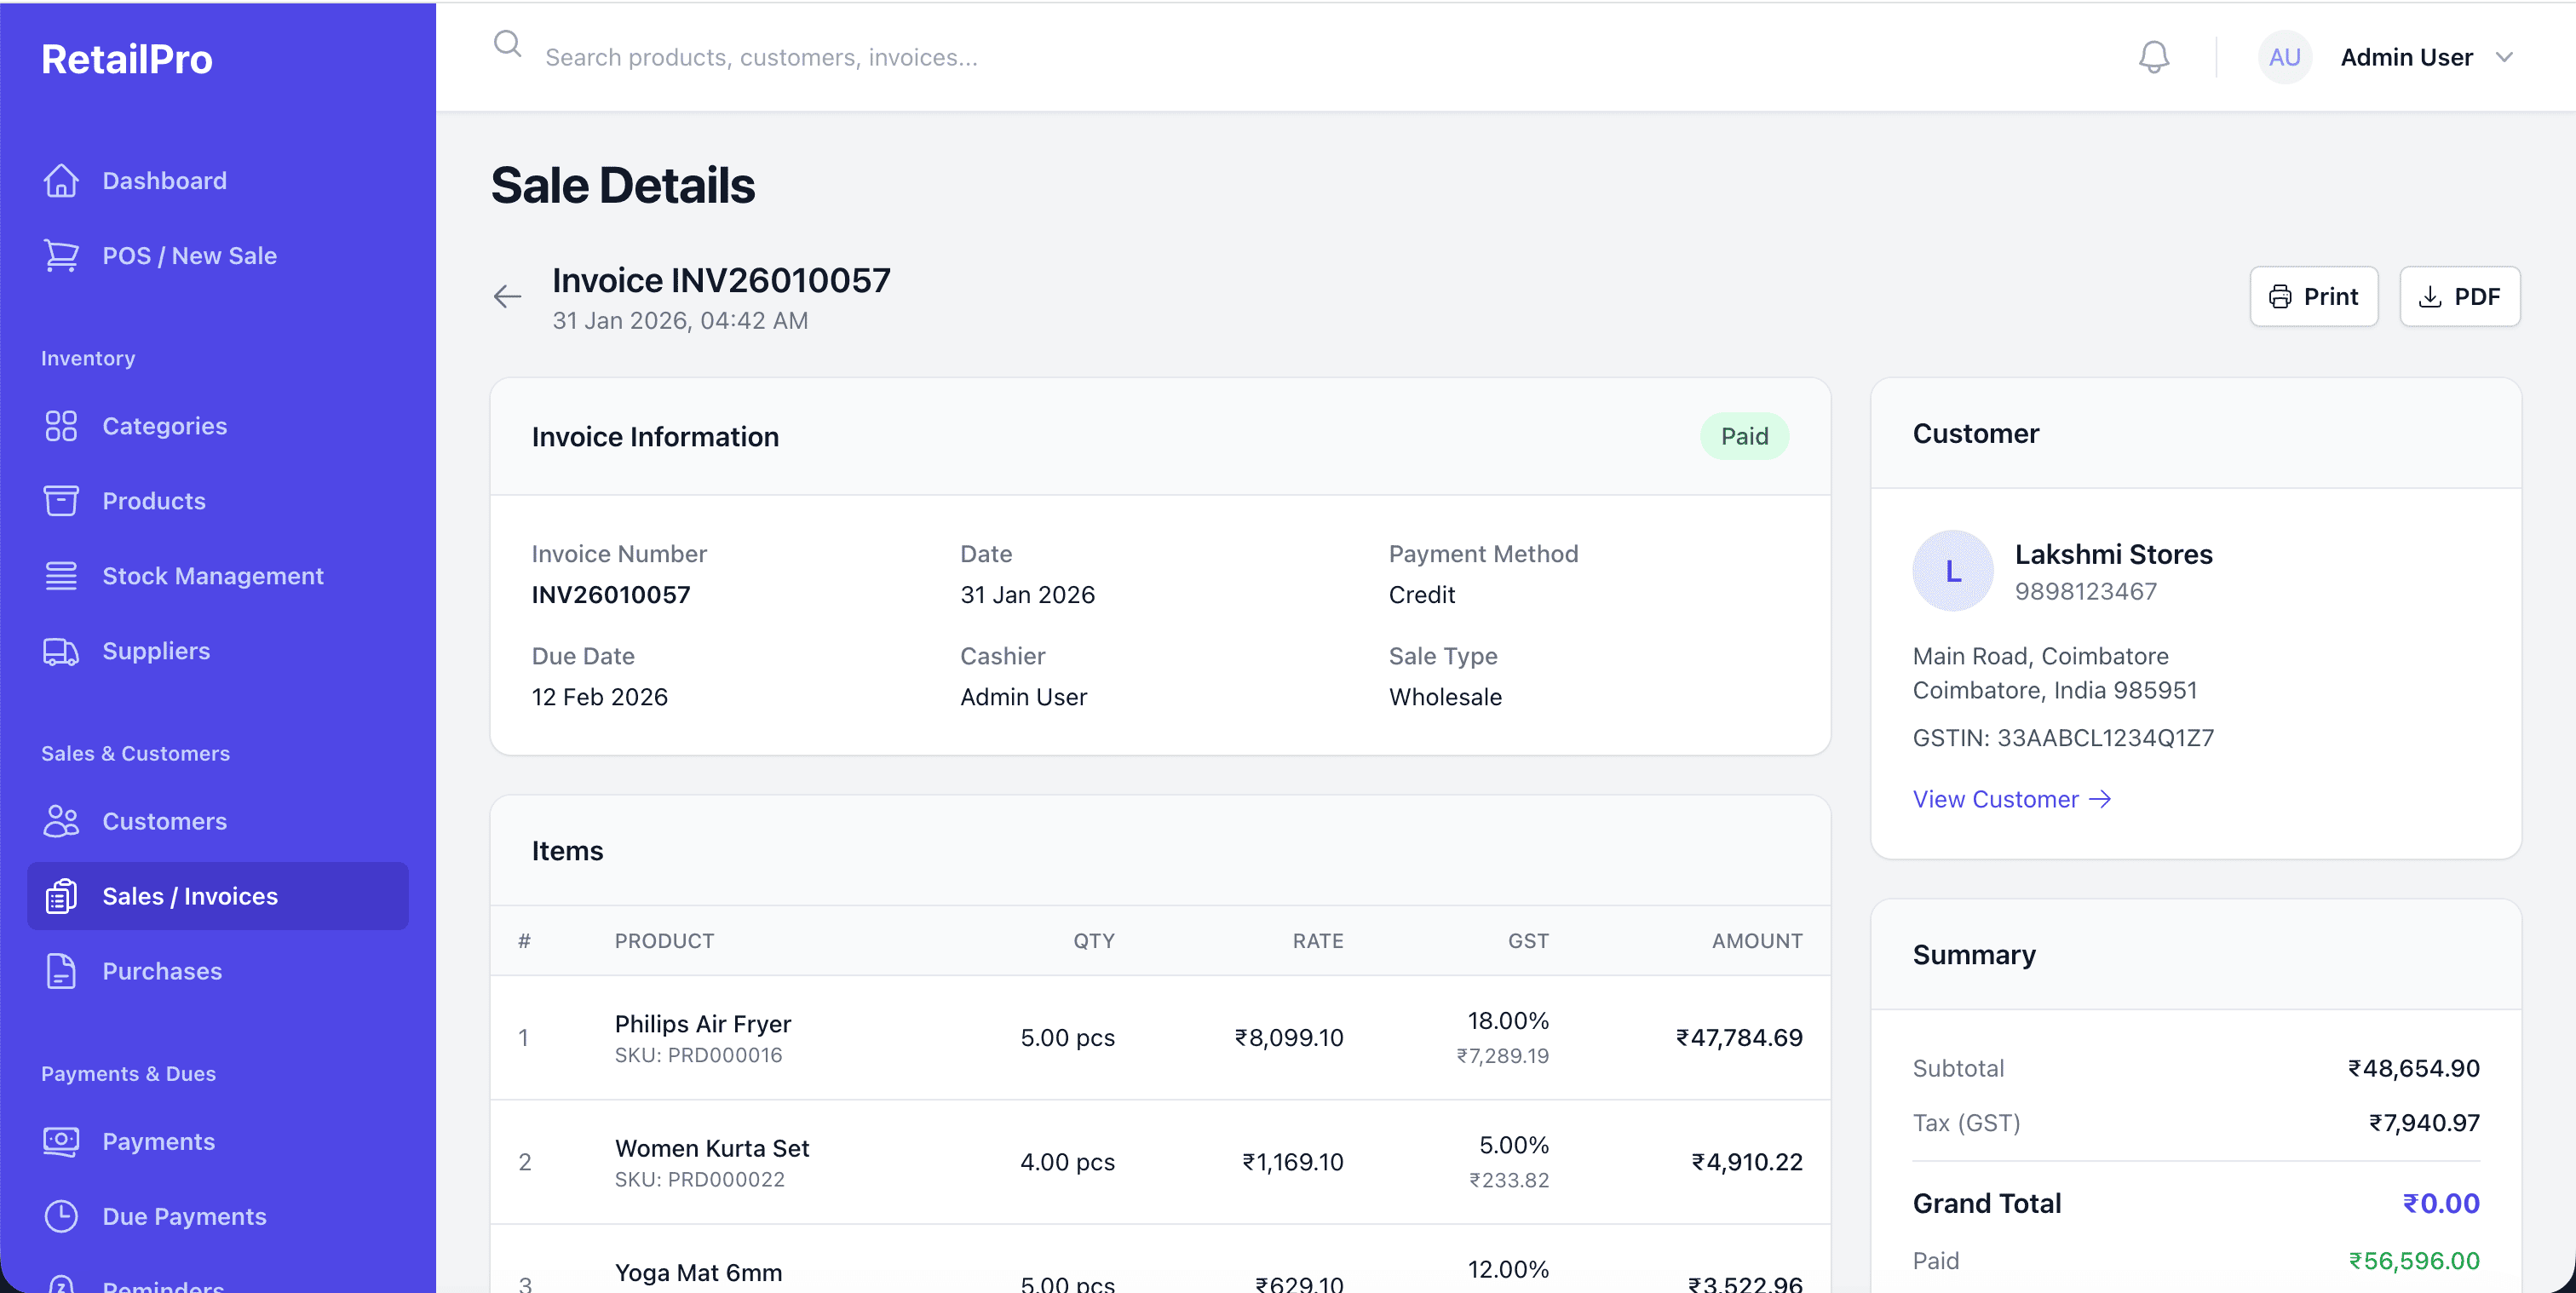Image resolution: width=2576 pixels, height=1293 pixels.
Task: Click the back arrow beside invoice title
Action: [508, 296]
